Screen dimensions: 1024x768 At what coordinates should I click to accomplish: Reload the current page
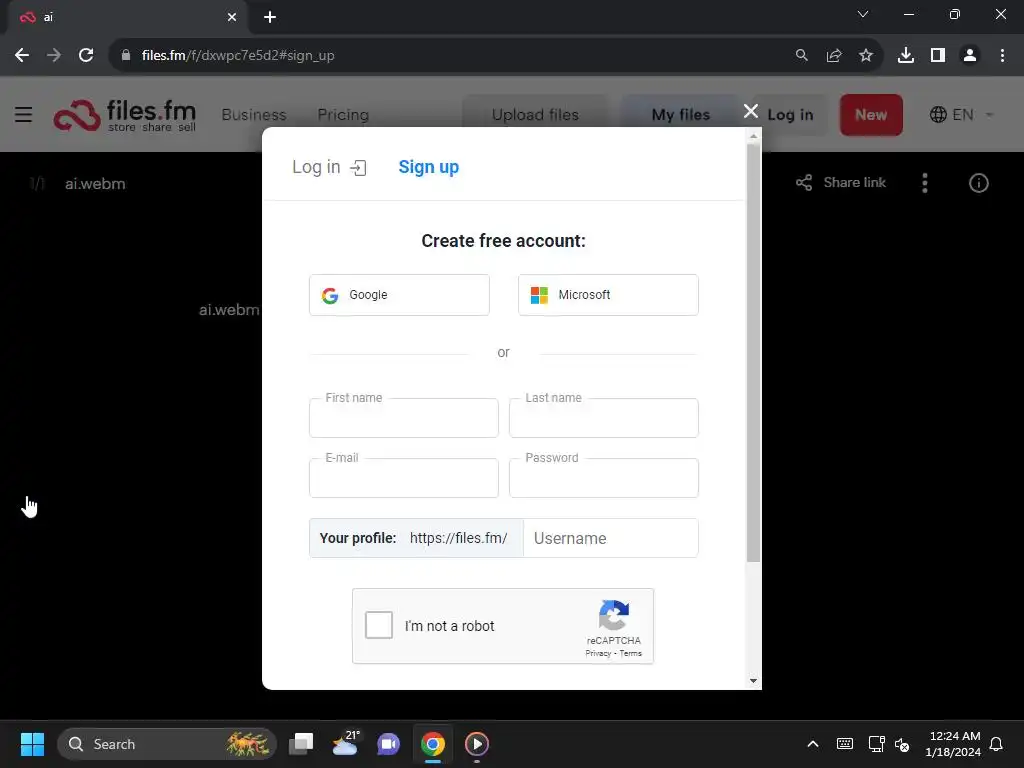86,56
